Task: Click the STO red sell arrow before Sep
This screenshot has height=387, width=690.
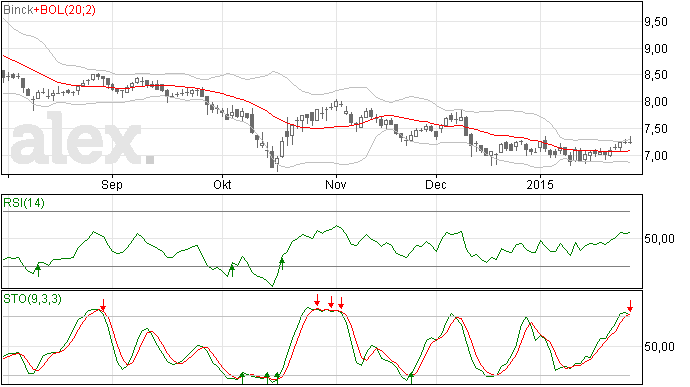Action: (103, 305)
